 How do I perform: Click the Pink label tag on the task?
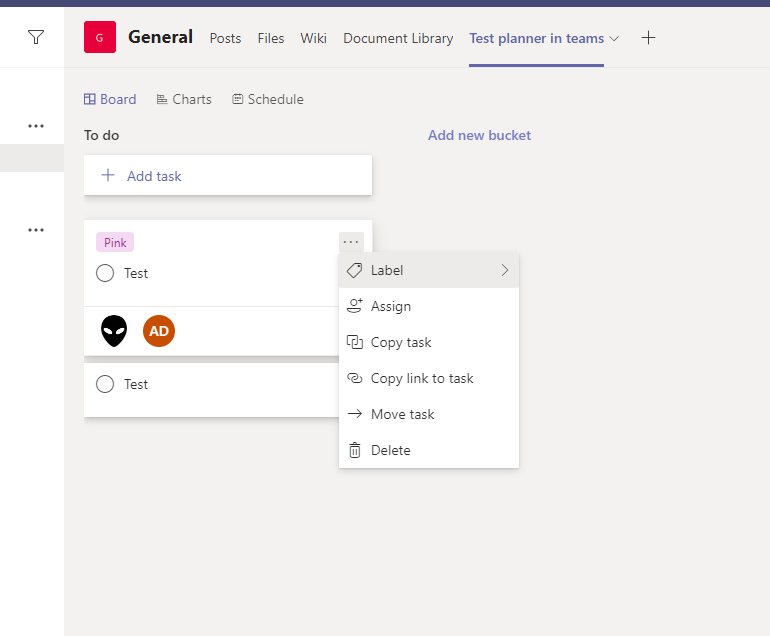pos(115,242)
